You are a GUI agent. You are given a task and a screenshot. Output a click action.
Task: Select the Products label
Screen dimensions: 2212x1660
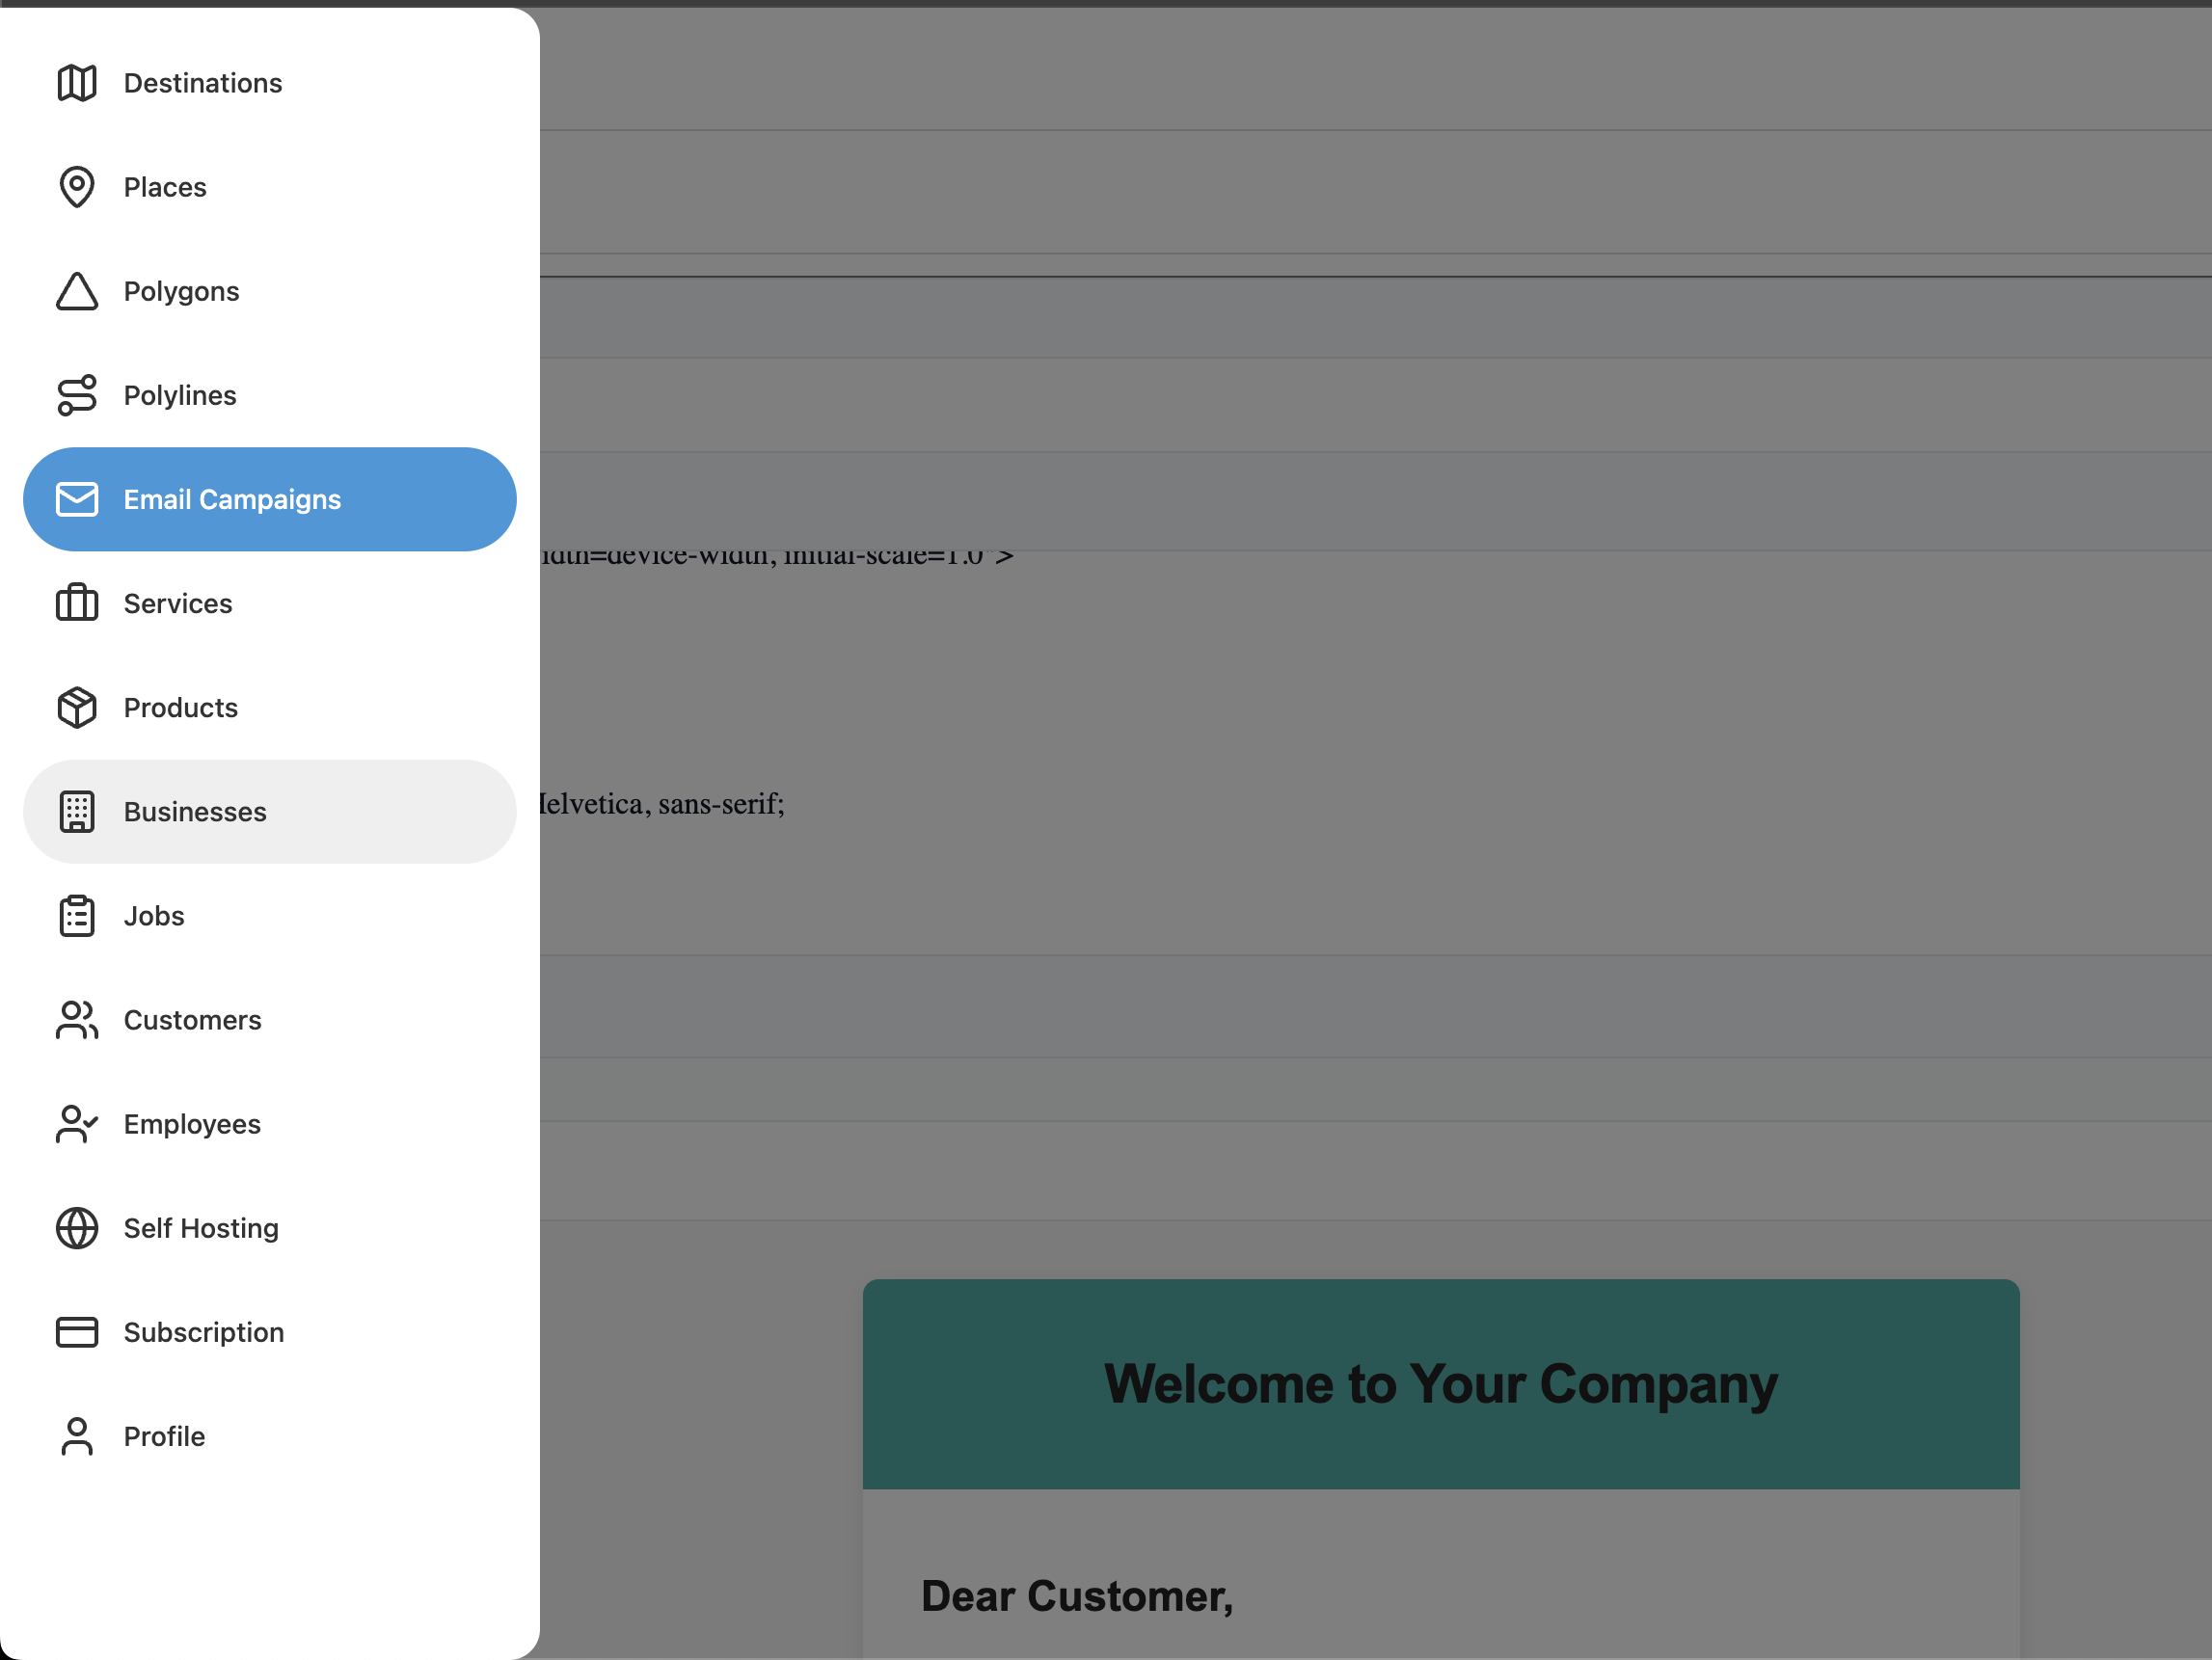[x=181, y=708]
